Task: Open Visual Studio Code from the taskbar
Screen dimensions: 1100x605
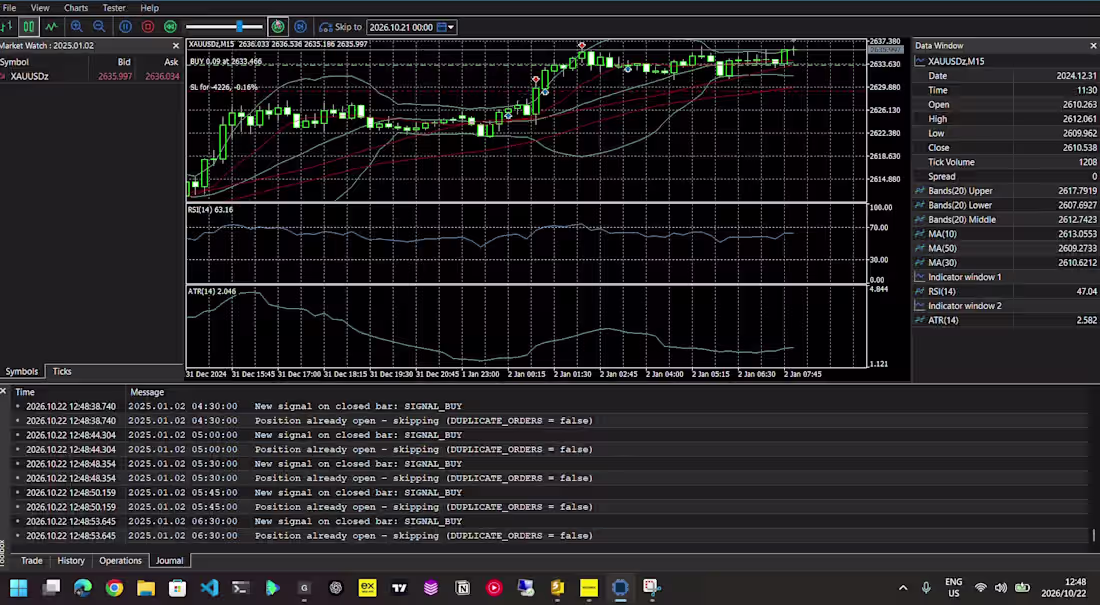Action: pyautogui.click(x=209, y=587)
